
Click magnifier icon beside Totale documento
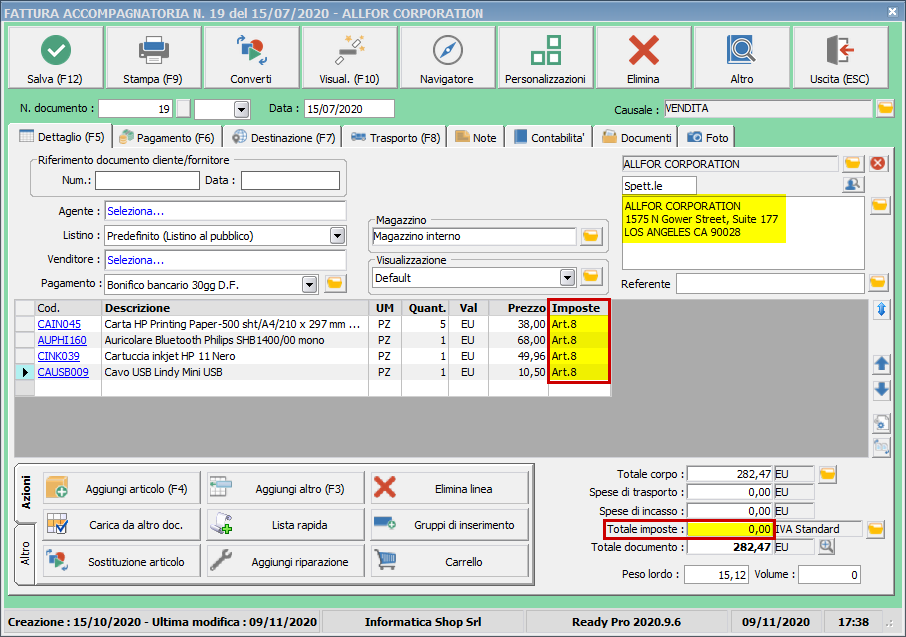click(827, 547)
